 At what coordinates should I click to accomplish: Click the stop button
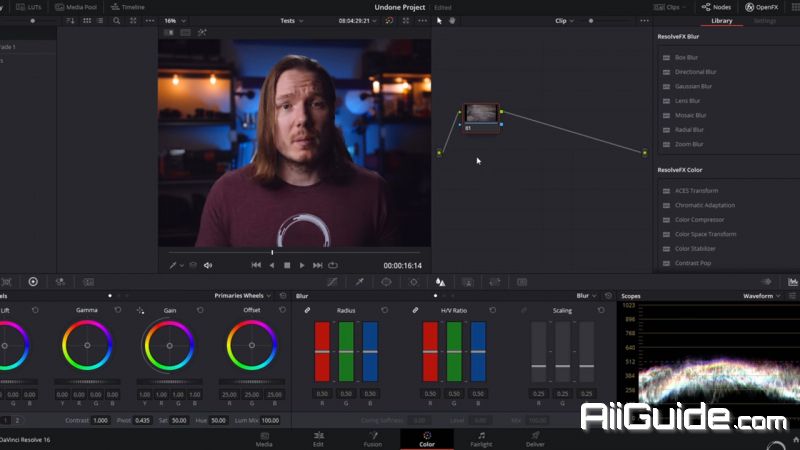pos(287,265)
